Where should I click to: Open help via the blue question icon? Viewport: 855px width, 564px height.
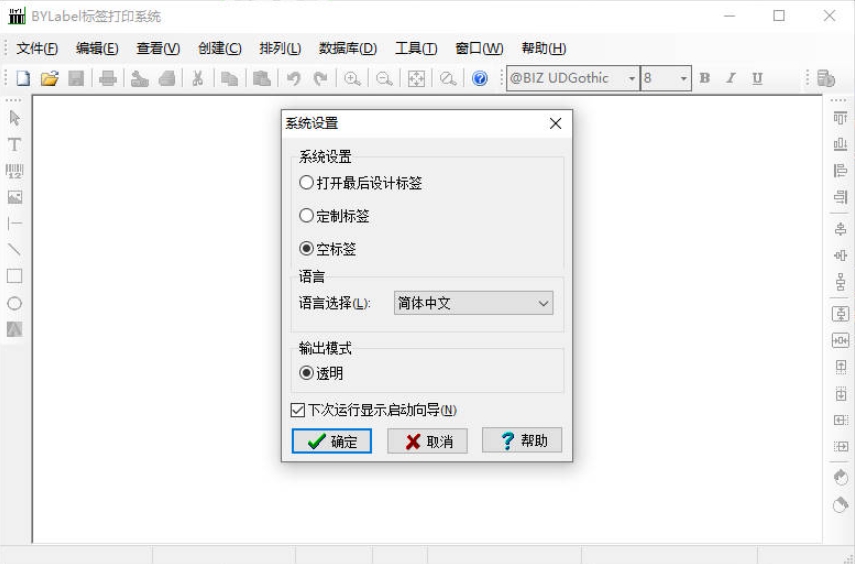[x=480, y=79]
